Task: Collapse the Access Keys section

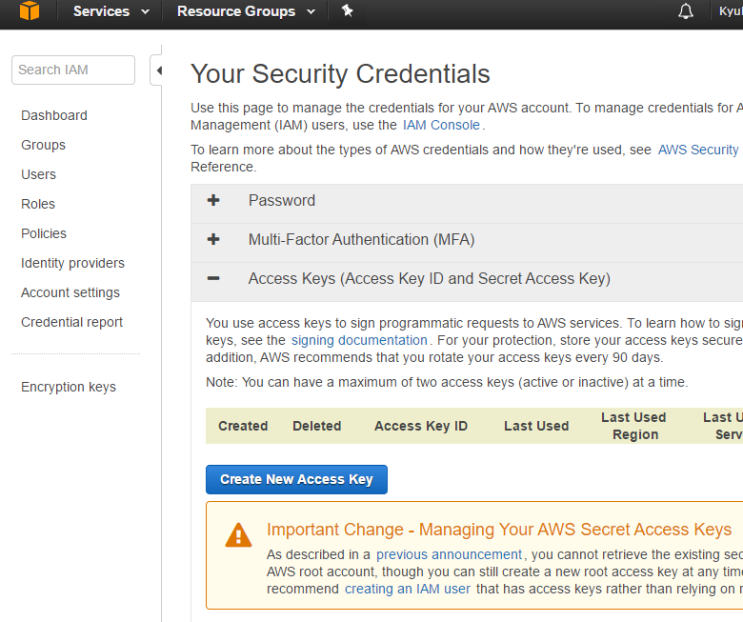Action: 213,279
